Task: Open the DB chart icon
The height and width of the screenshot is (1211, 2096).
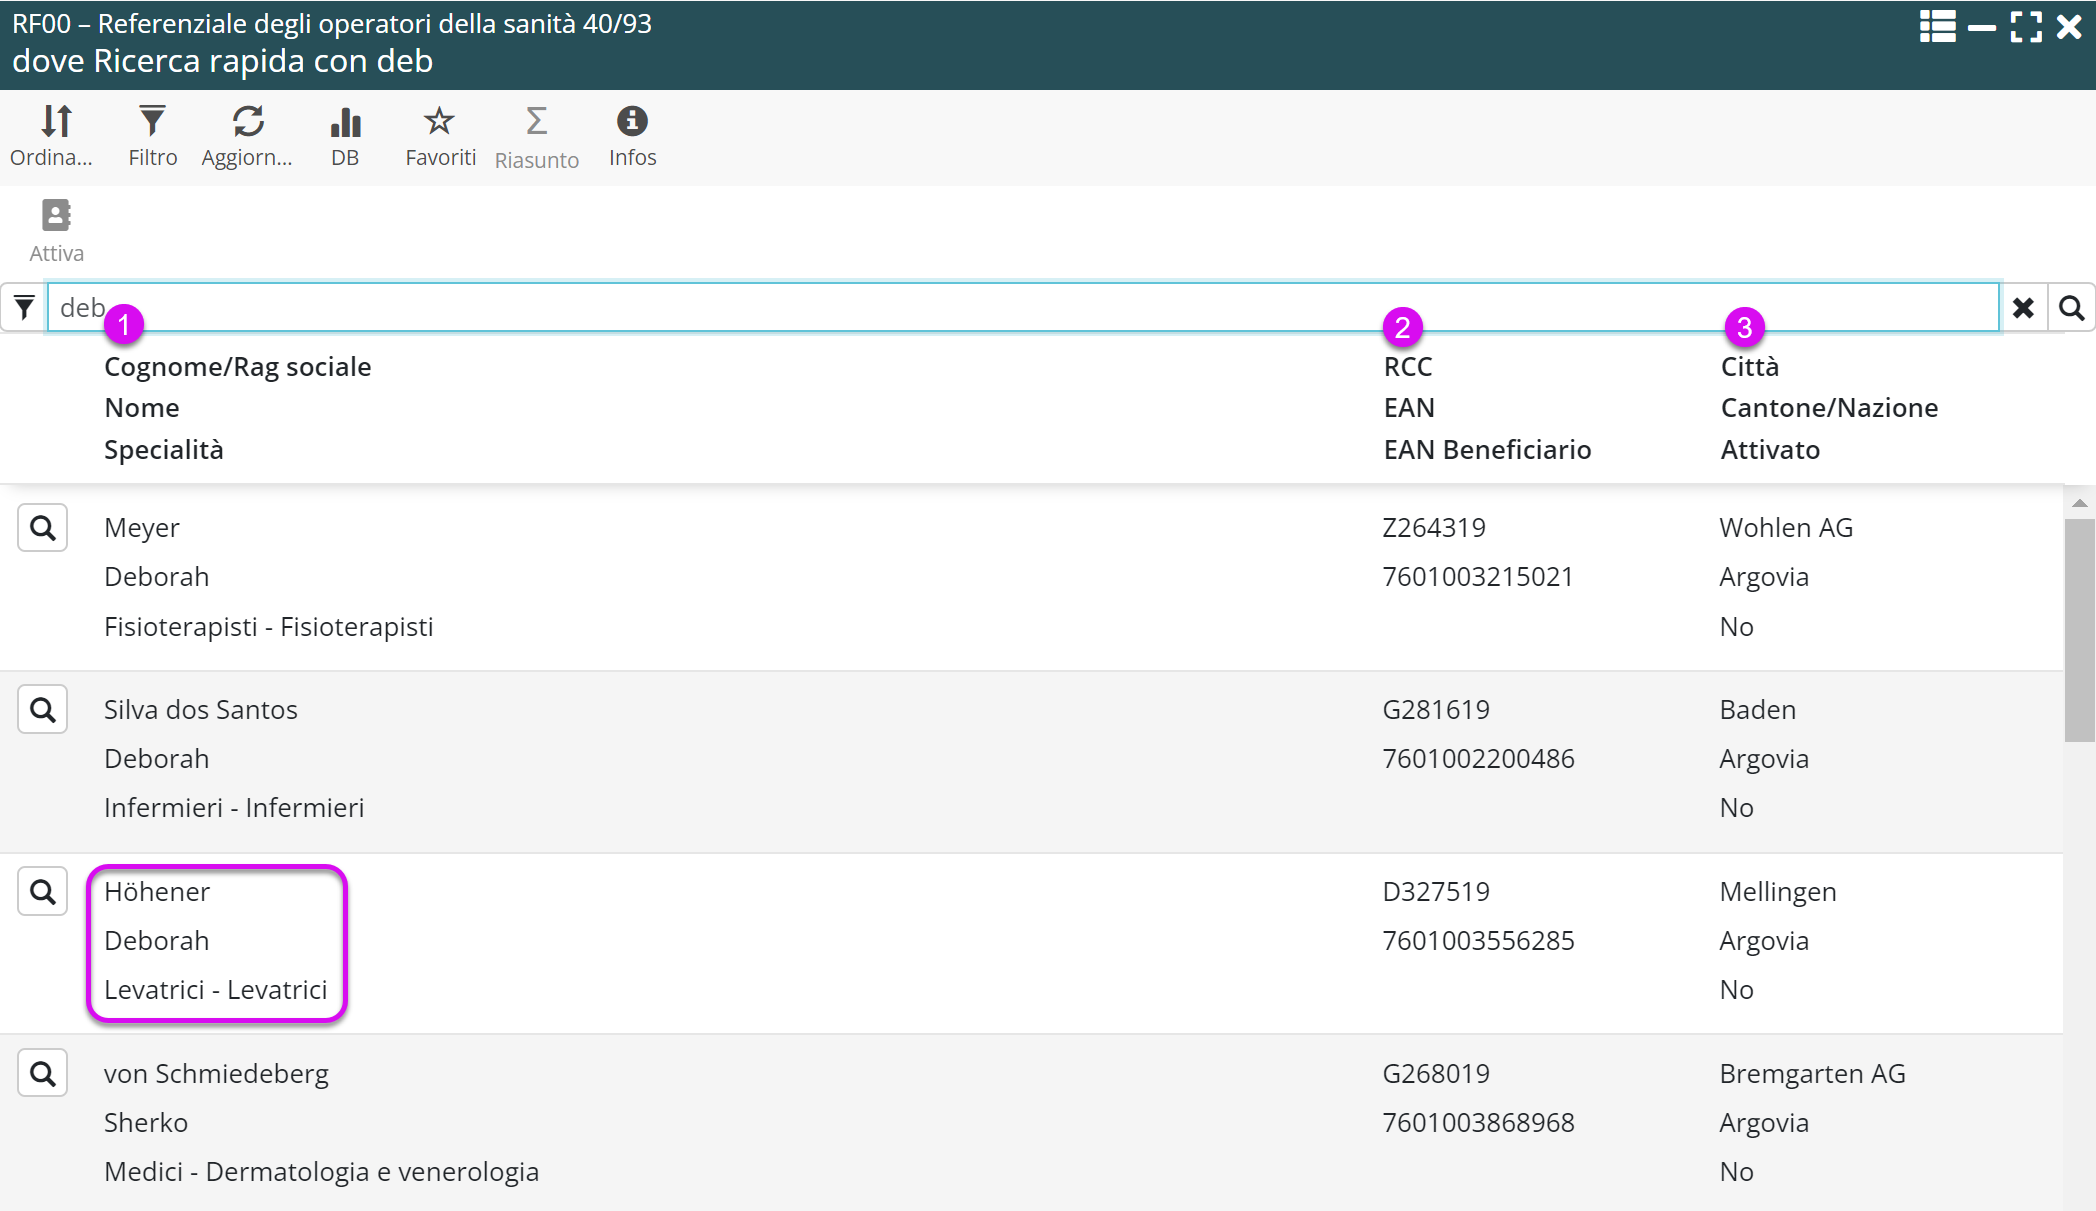Action: click(345, 122)
